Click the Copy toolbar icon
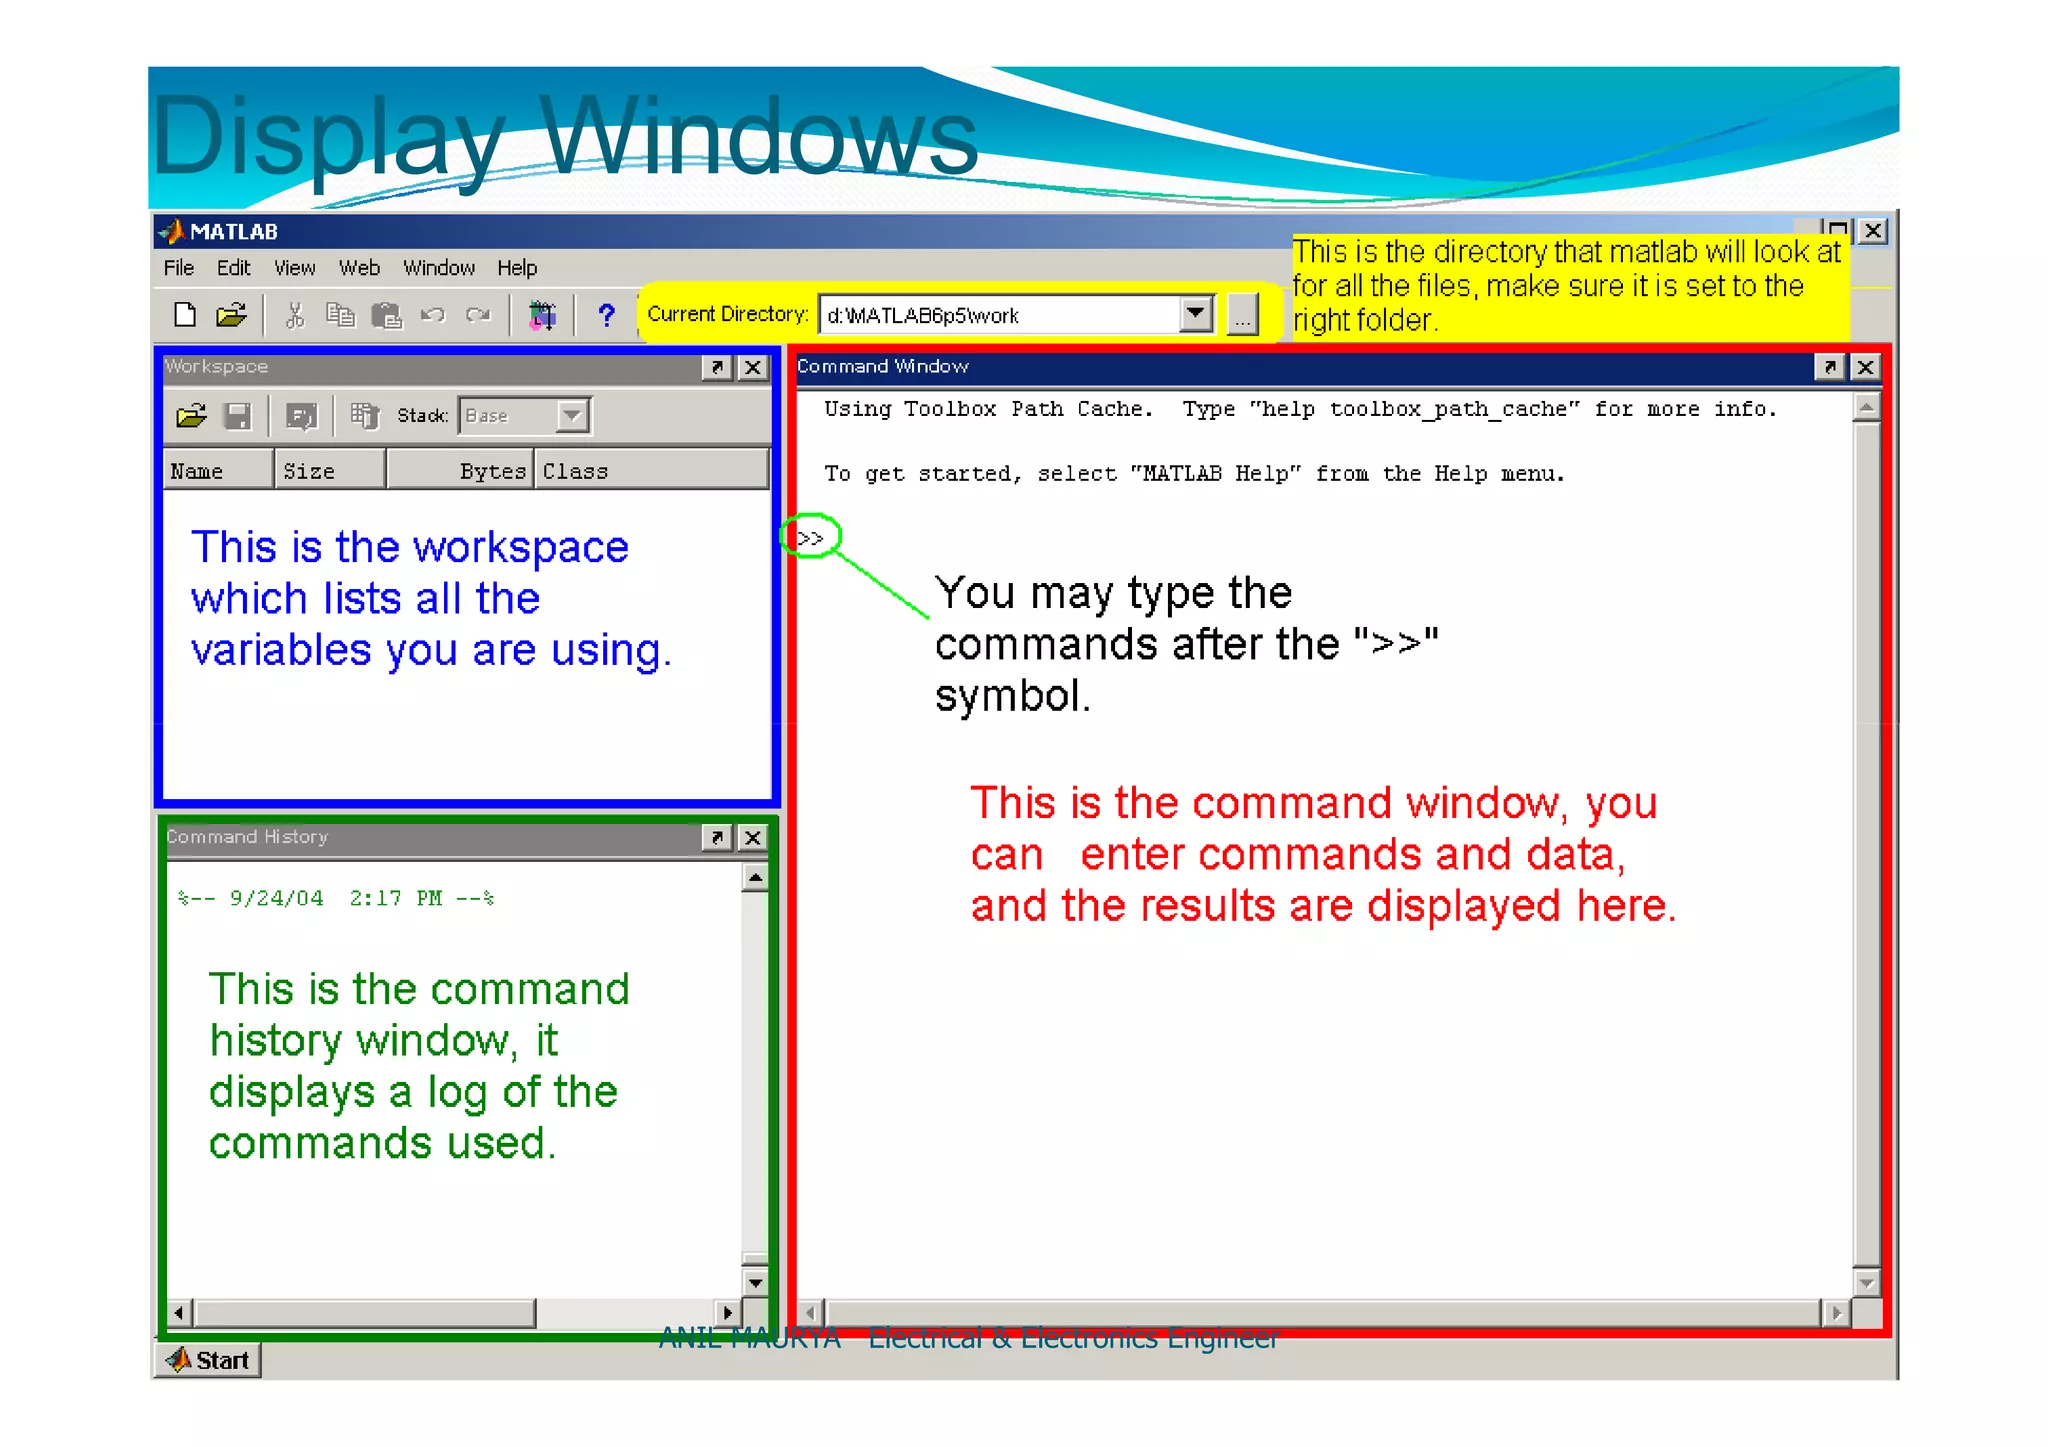Screen dimensions: 2048x1447 (x=340, y=316)
